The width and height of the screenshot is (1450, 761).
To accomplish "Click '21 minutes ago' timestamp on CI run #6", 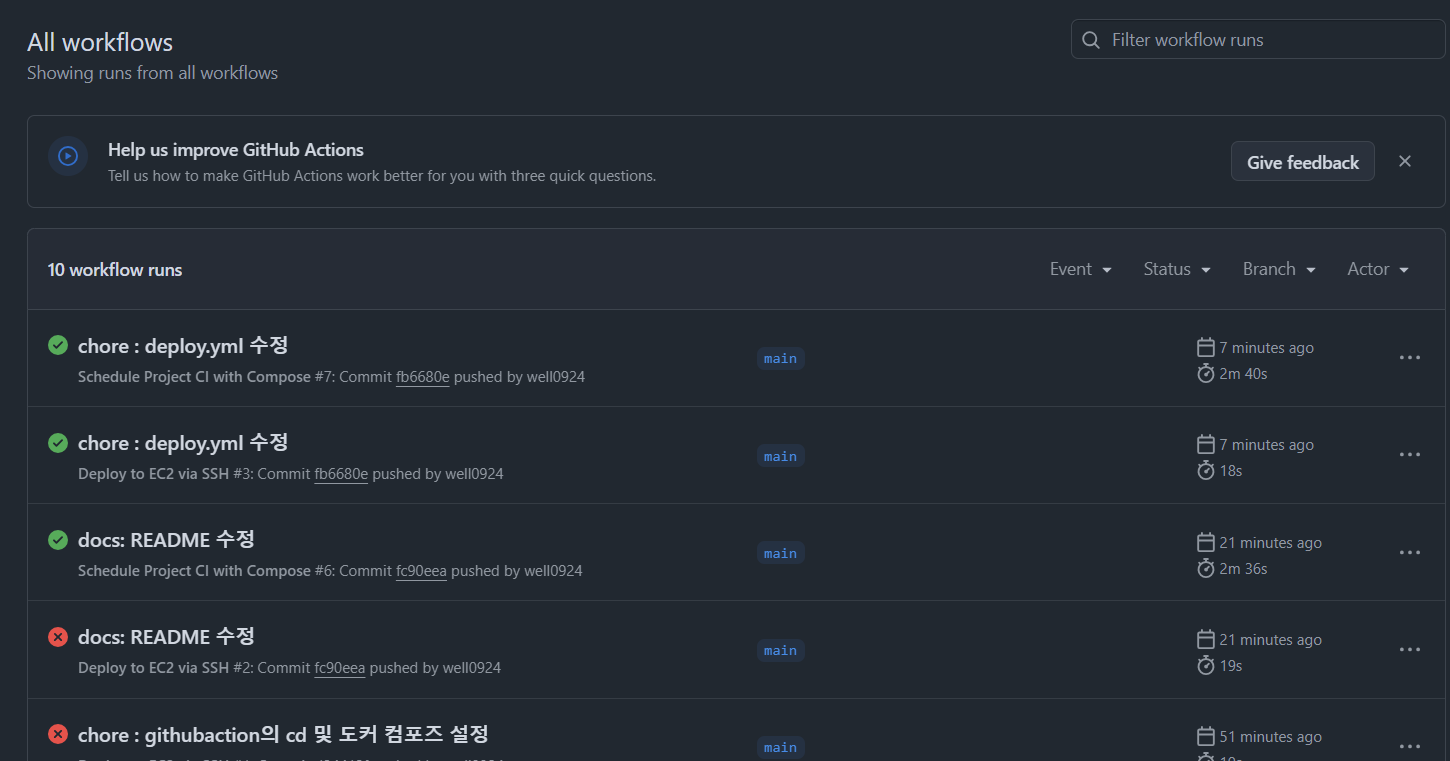I will point(1271,543).
